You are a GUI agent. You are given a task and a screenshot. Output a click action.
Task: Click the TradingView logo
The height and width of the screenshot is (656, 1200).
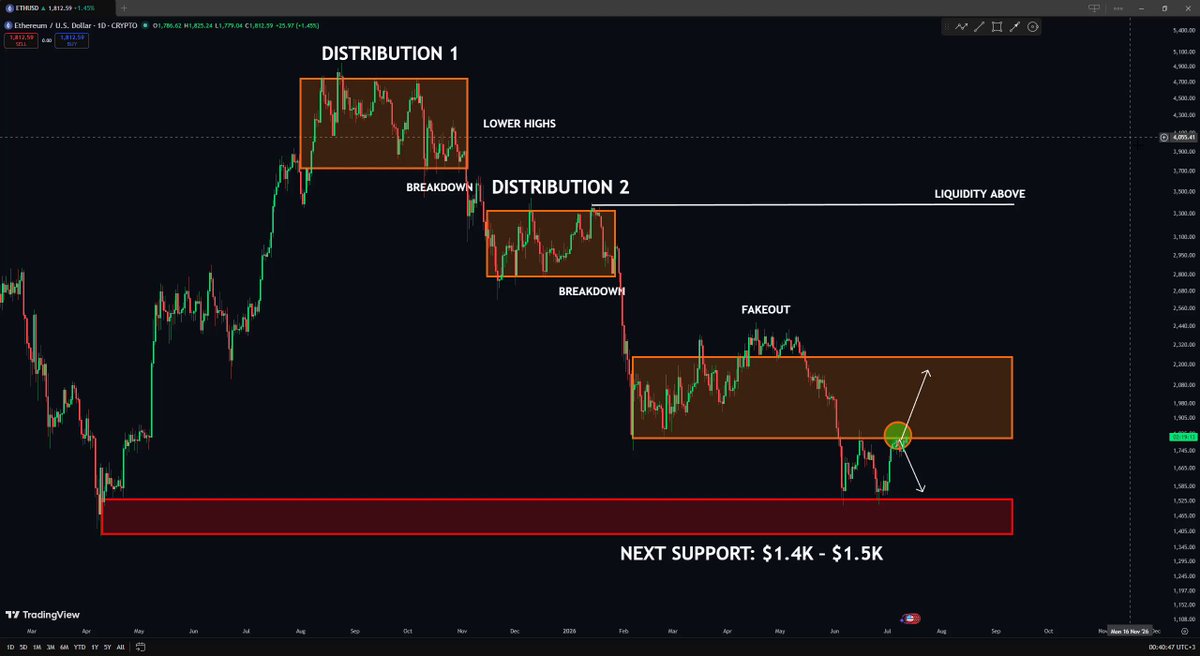(42, 615)
